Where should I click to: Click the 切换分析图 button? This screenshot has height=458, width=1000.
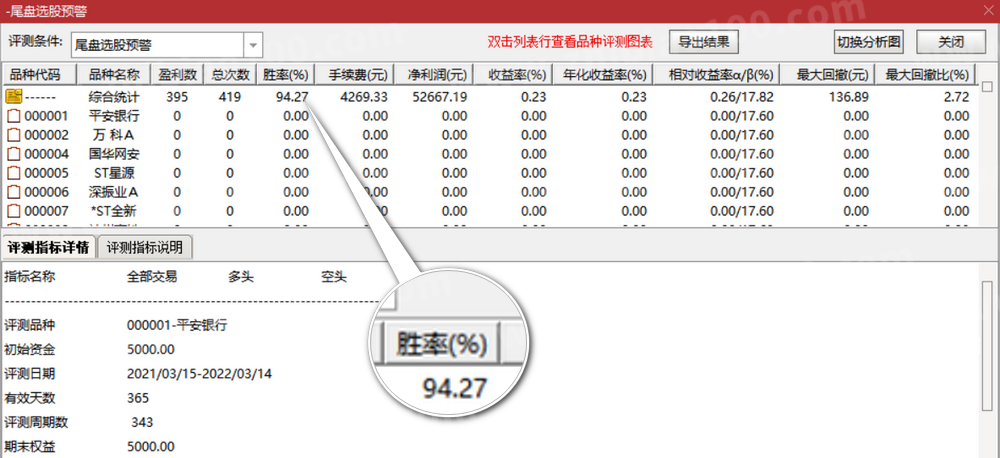pyautogui.click(x=869, y=42)
